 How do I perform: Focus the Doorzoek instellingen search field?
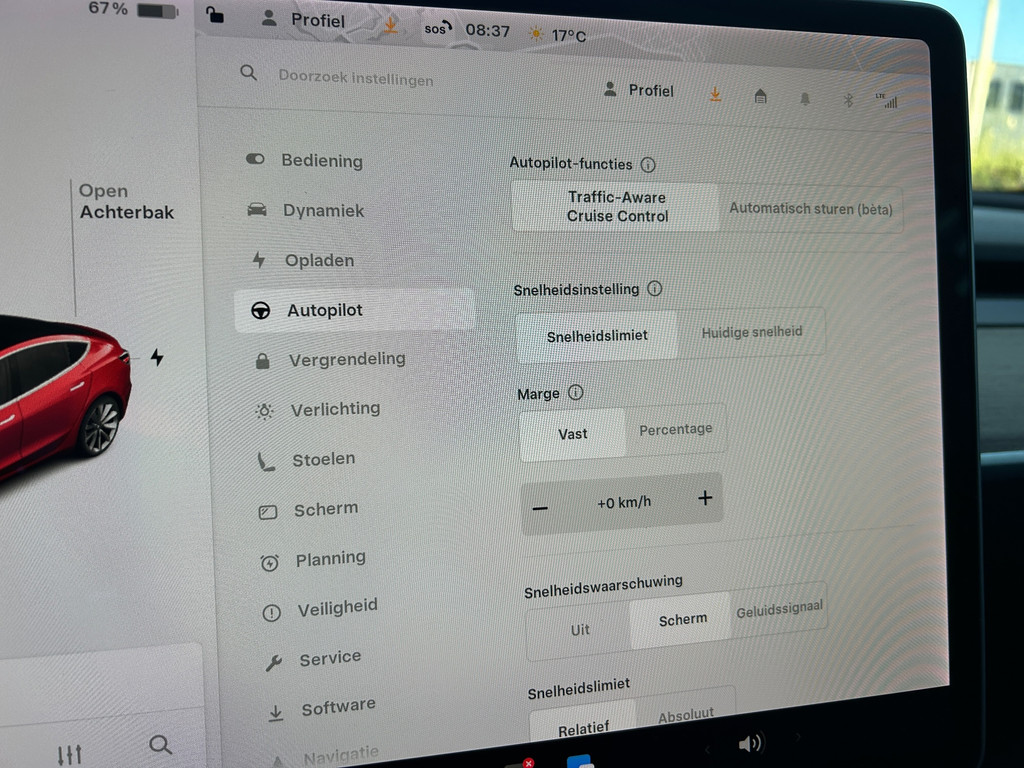coord(355,78)
